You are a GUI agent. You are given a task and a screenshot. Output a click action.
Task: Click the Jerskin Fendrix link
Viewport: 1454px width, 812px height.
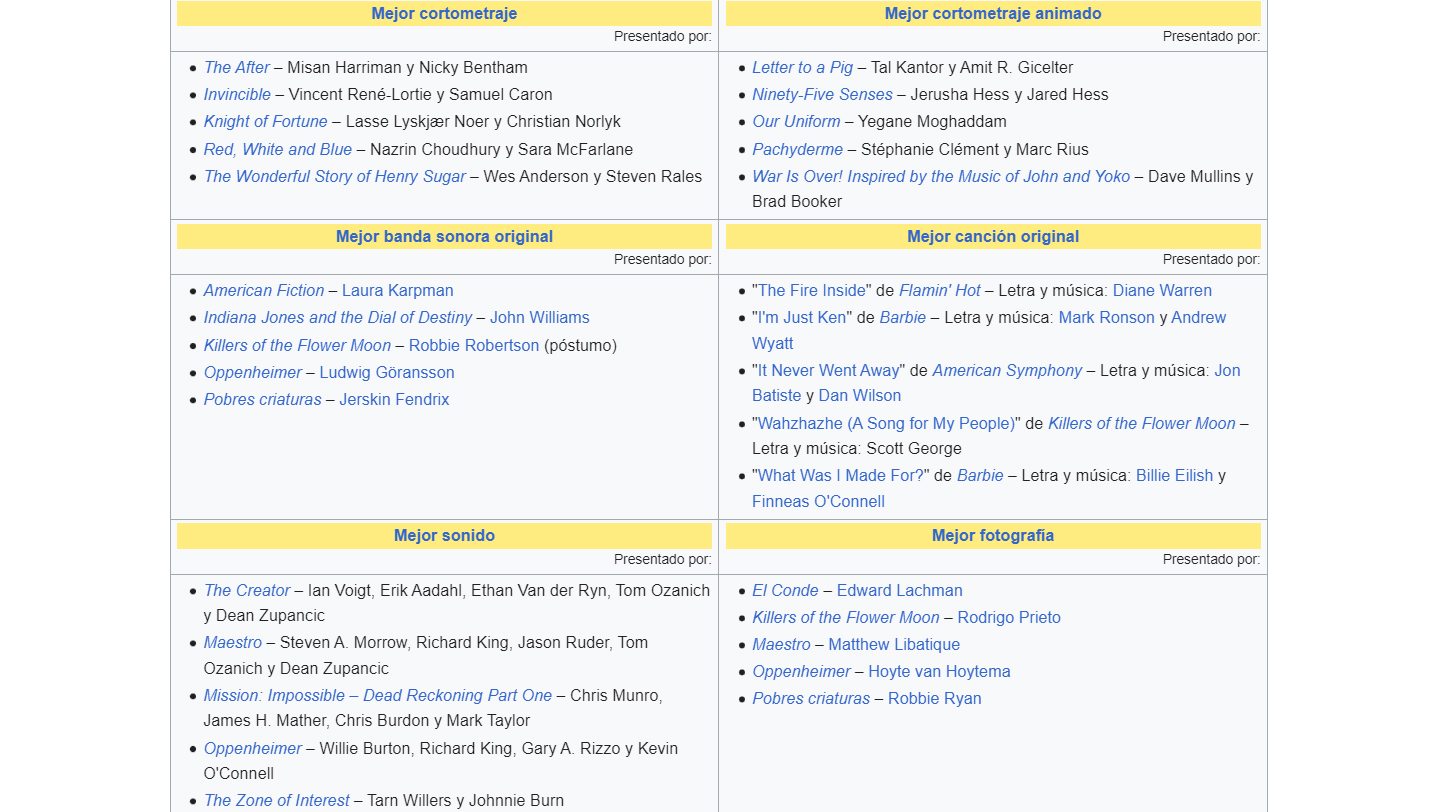[x=394, y=400]
